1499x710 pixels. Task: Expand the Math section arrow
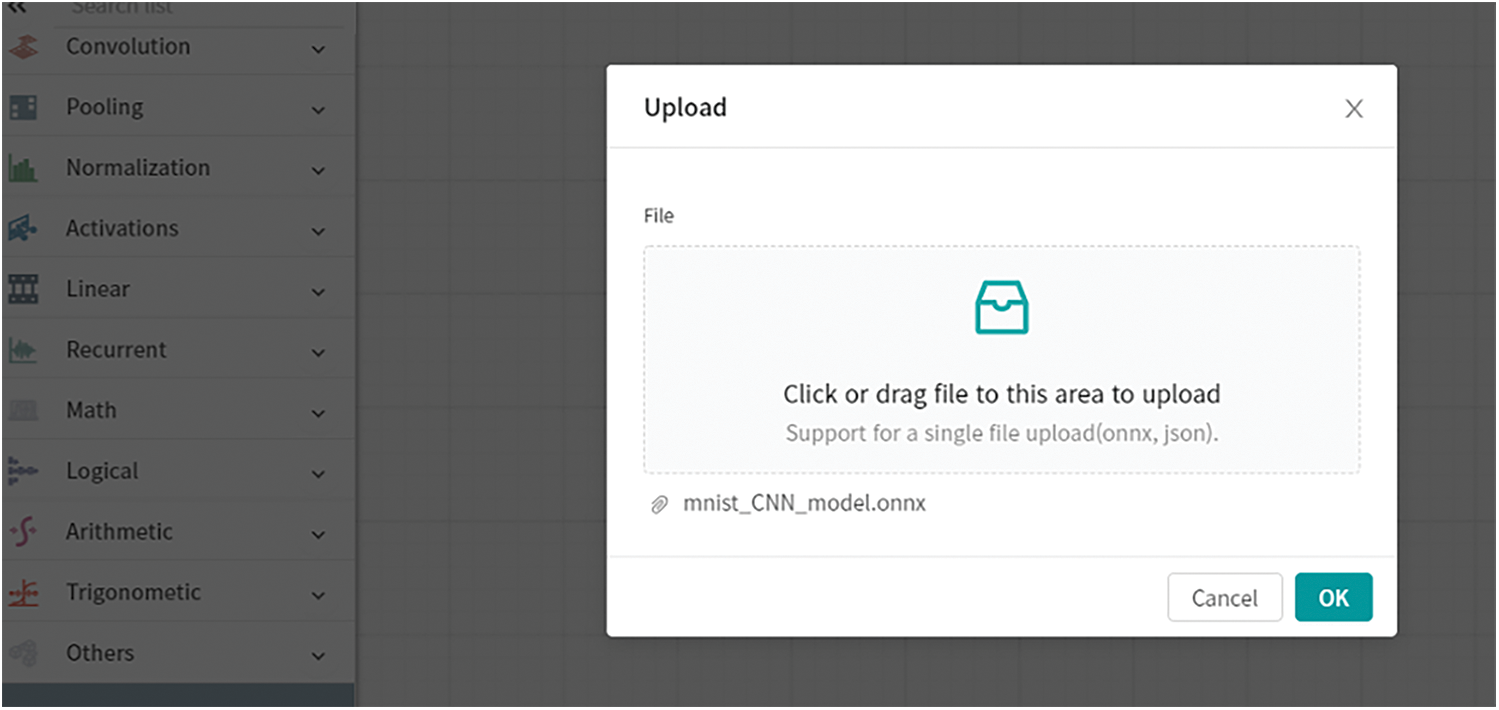click(x=318, y=413)
